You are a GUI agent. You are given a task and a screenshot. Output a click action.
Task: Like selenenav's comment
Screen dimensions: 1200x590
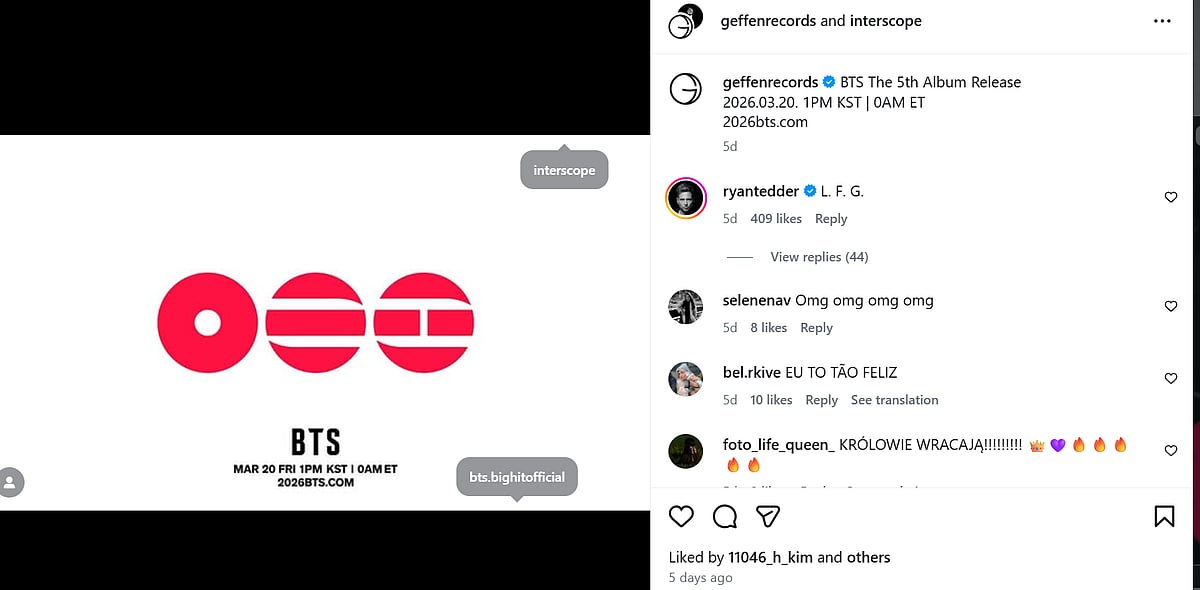pyautogui.click(x=1171, y=307)
